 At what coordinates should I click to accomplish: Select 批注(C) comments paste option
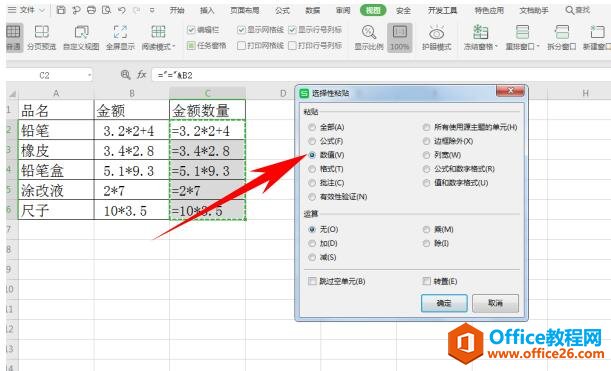click(312, 183)
